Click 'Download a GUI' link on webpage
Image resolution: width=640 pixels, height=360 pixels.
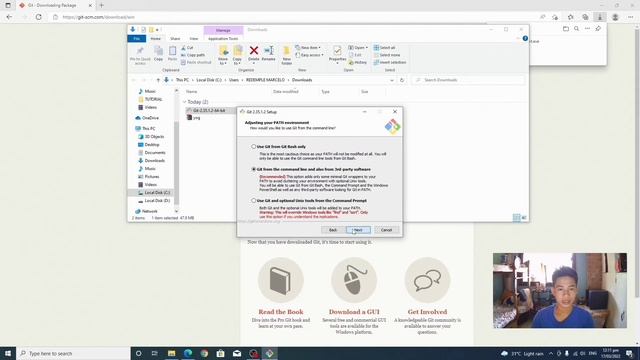click(x=354, y=312)
